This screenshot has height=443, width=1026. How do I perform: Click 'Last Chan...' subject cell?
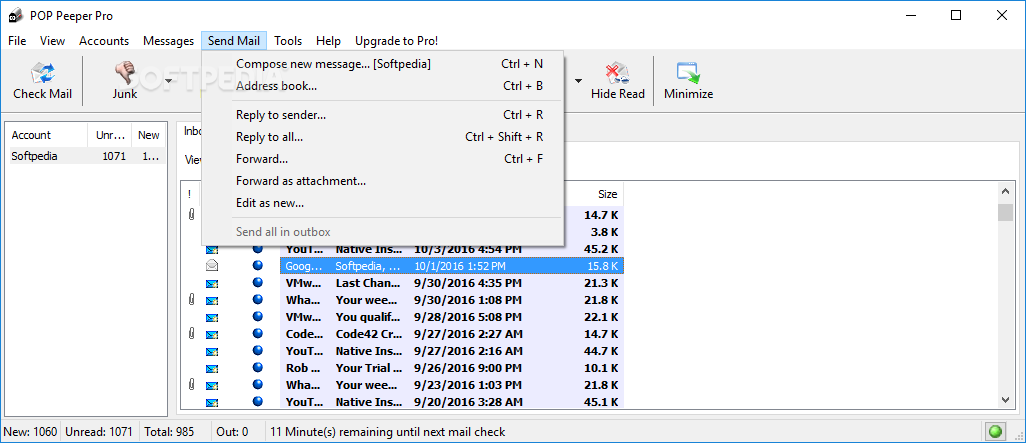(368, 283)
